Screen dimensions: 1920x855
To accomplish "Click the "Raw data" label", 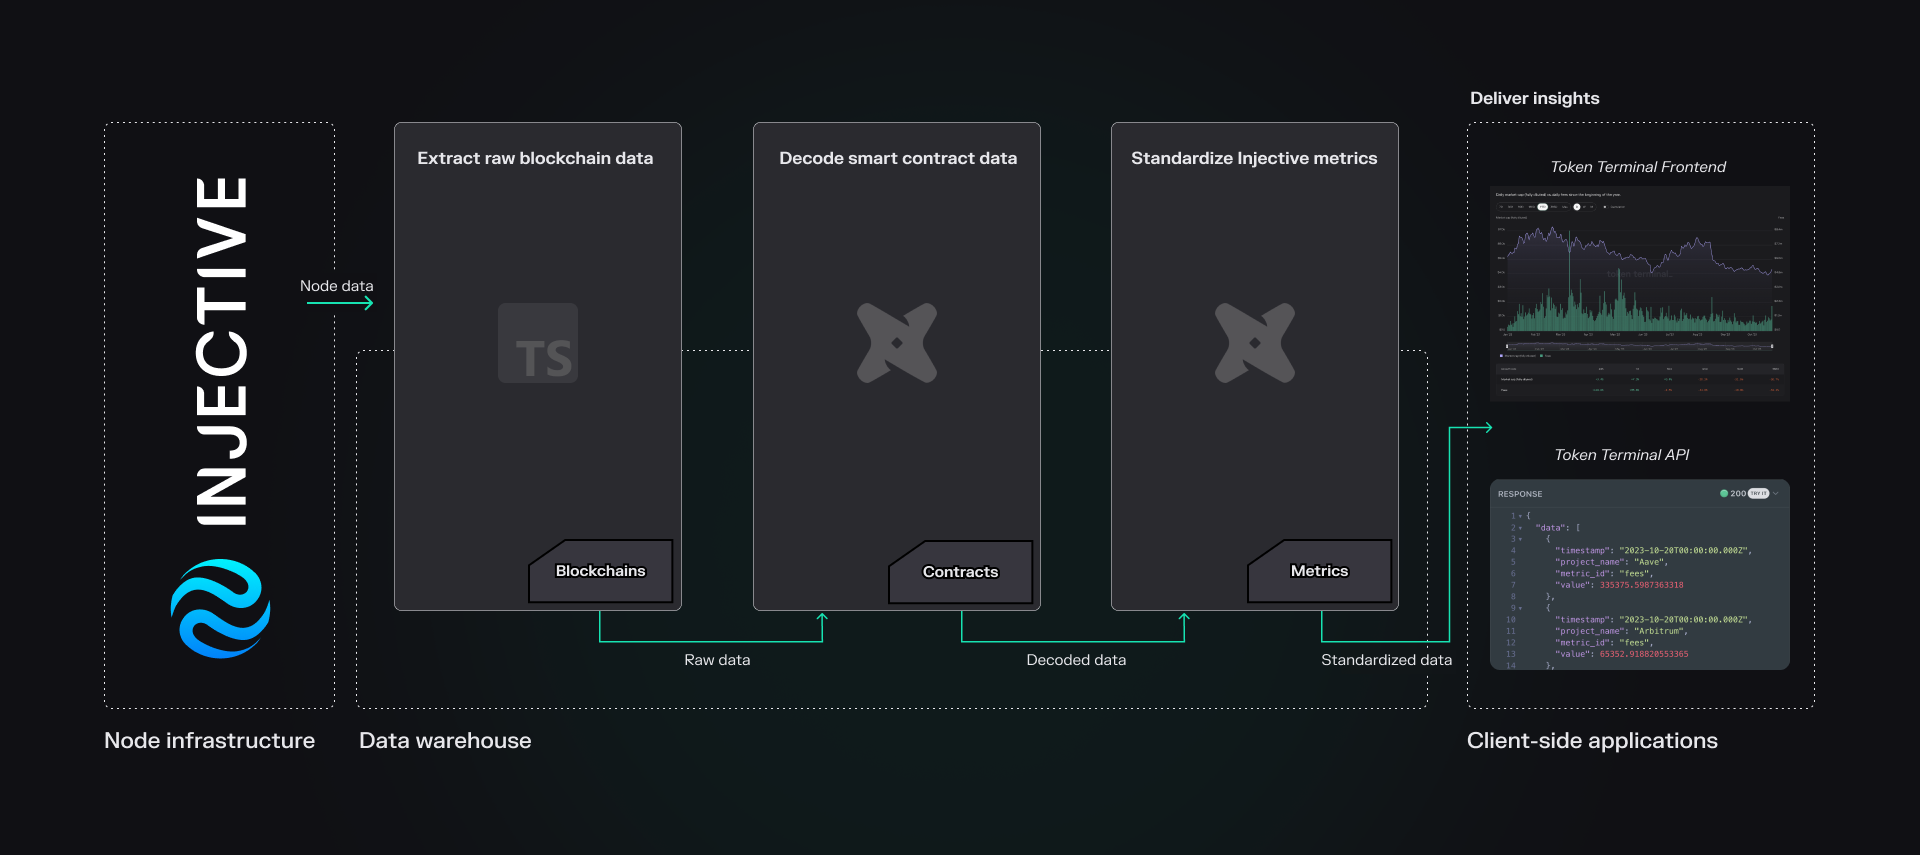I will tap(717, 660).
